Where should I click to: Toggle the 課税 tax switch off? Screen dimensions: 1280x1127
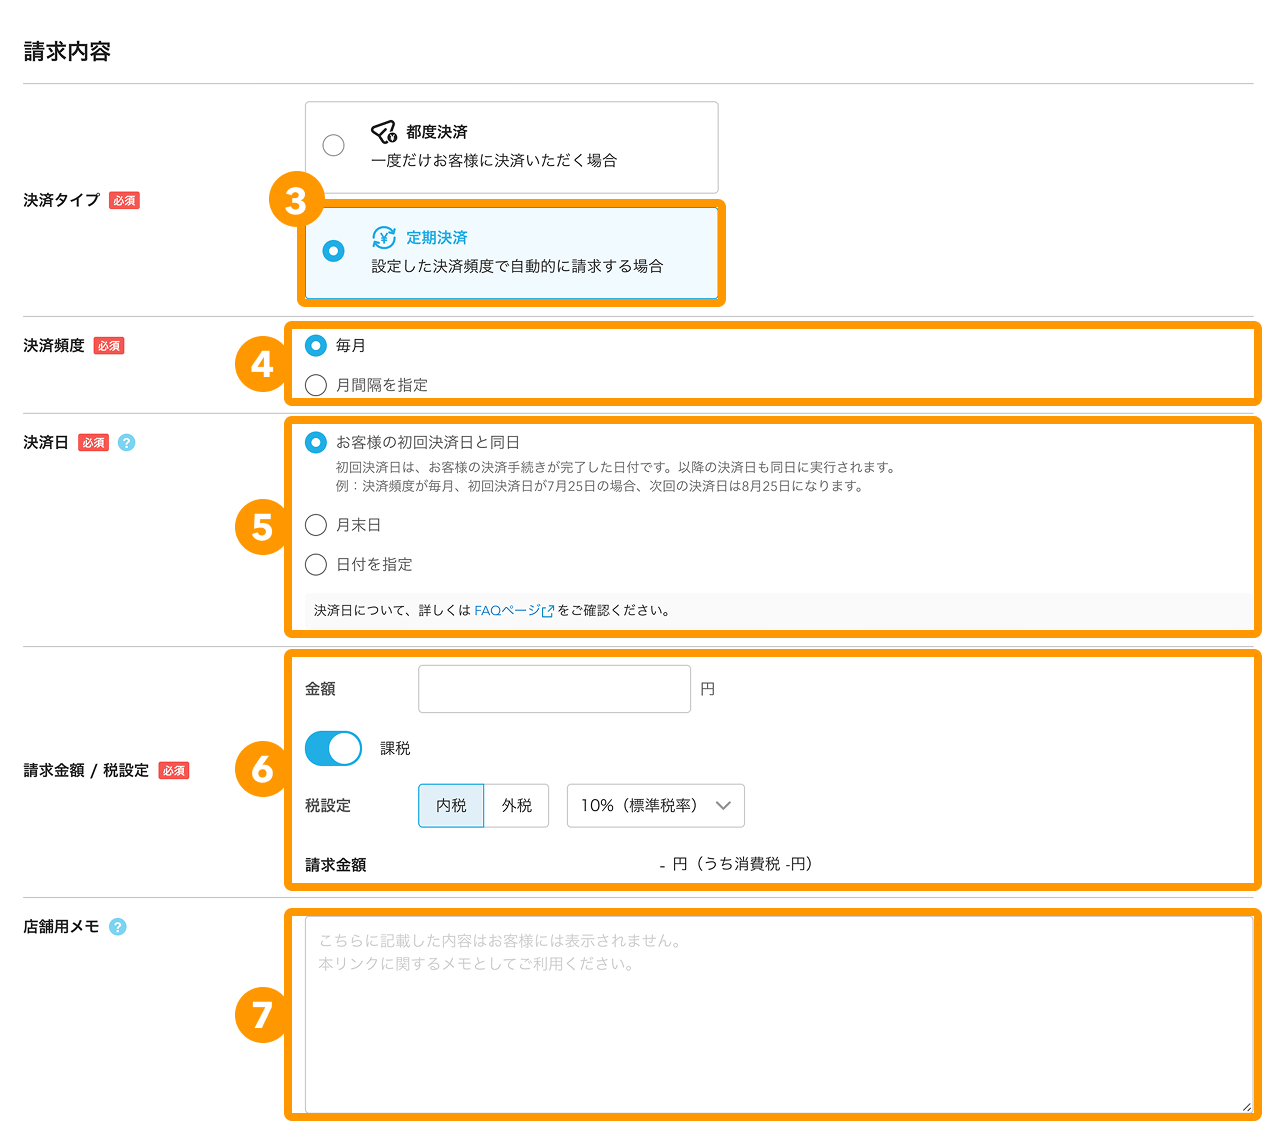[333, 748]
